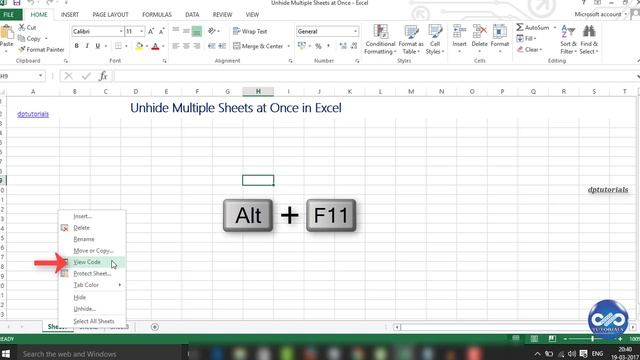Screen dimensions: 640x360
Task: Choose Move or Copy from context menu
Action: point(92,251)
